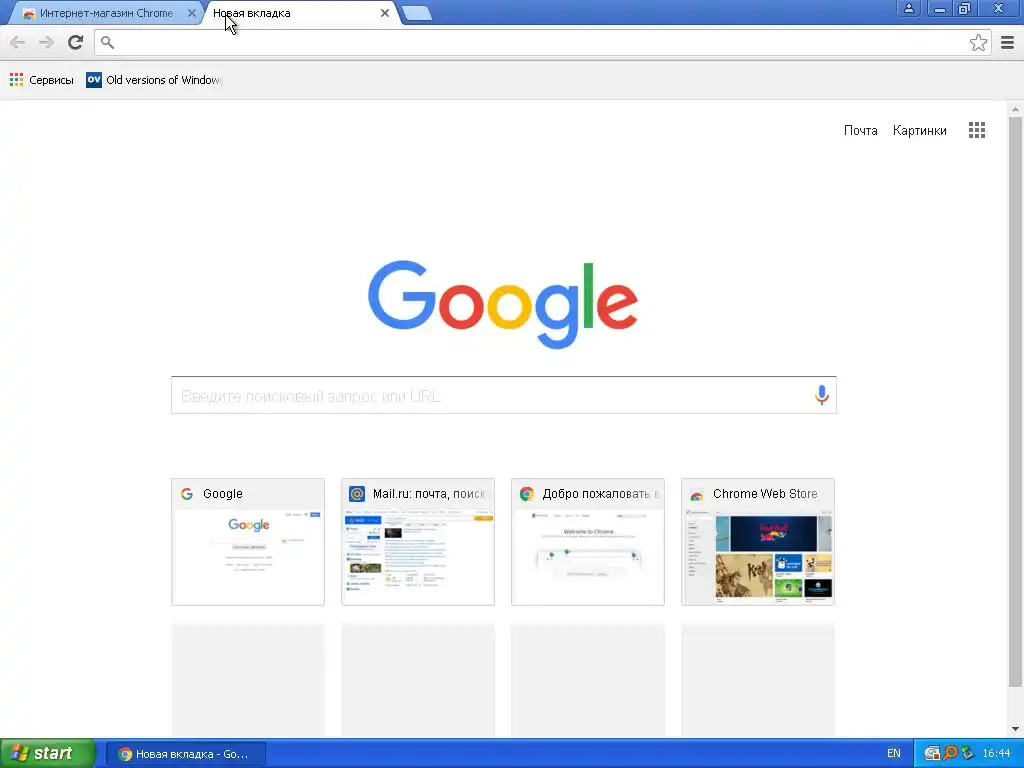Click the magnifier tray icon
The height and width of the screenshot is (768, 1024).
(x=950, y=754)
